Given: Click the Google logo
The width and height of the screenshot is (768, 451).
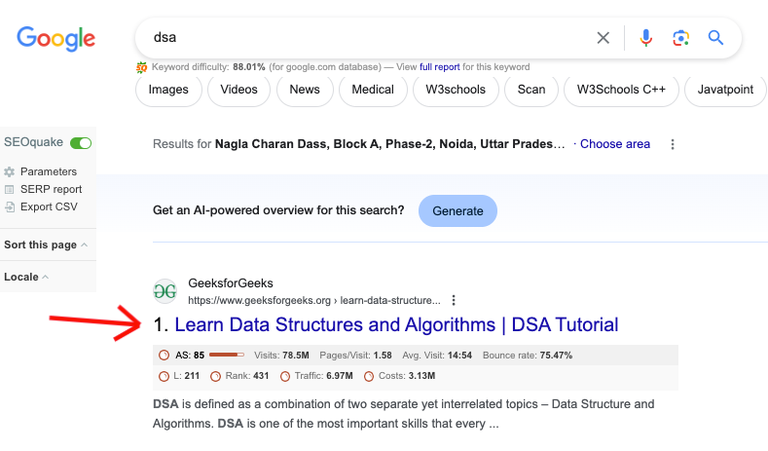Looking at the screenshot, I should click(x=56, y=39).
